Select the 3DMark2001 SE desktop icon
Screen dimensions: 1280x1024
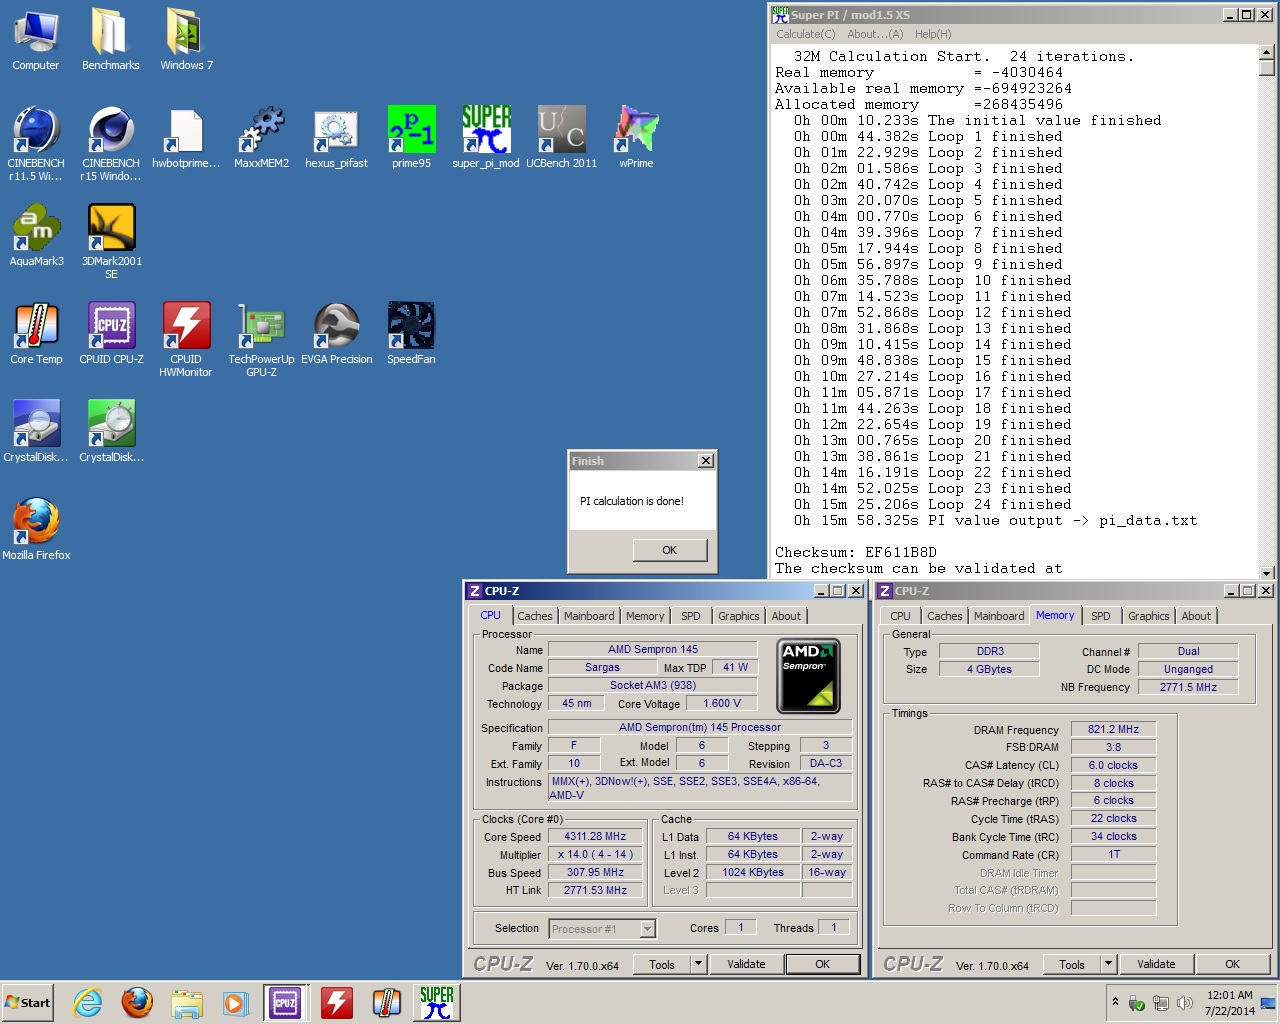pos(111,241)
